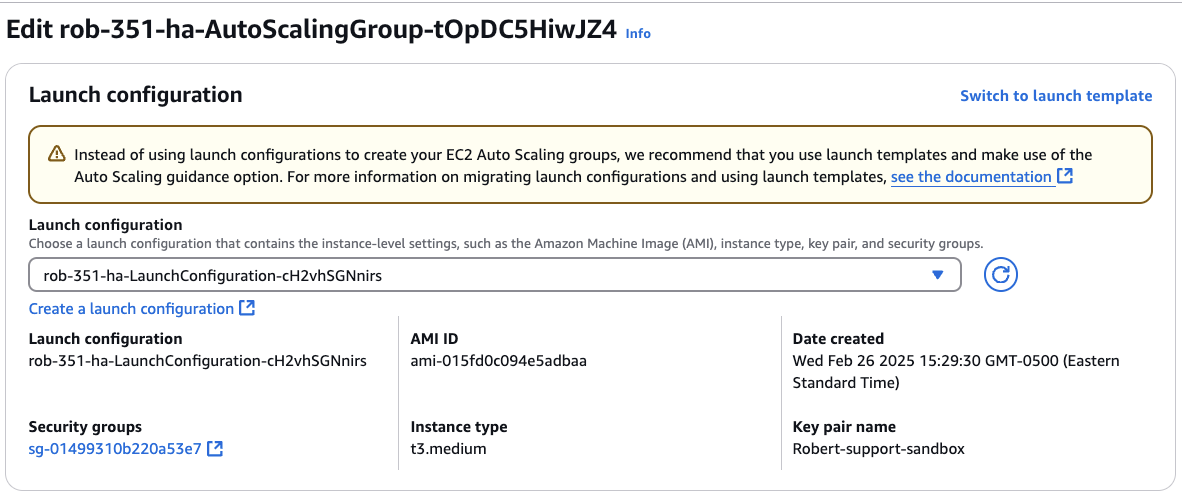Click the 'Launch configuration' section heading
Screen dimensions: 1182x495
(135, 95)
